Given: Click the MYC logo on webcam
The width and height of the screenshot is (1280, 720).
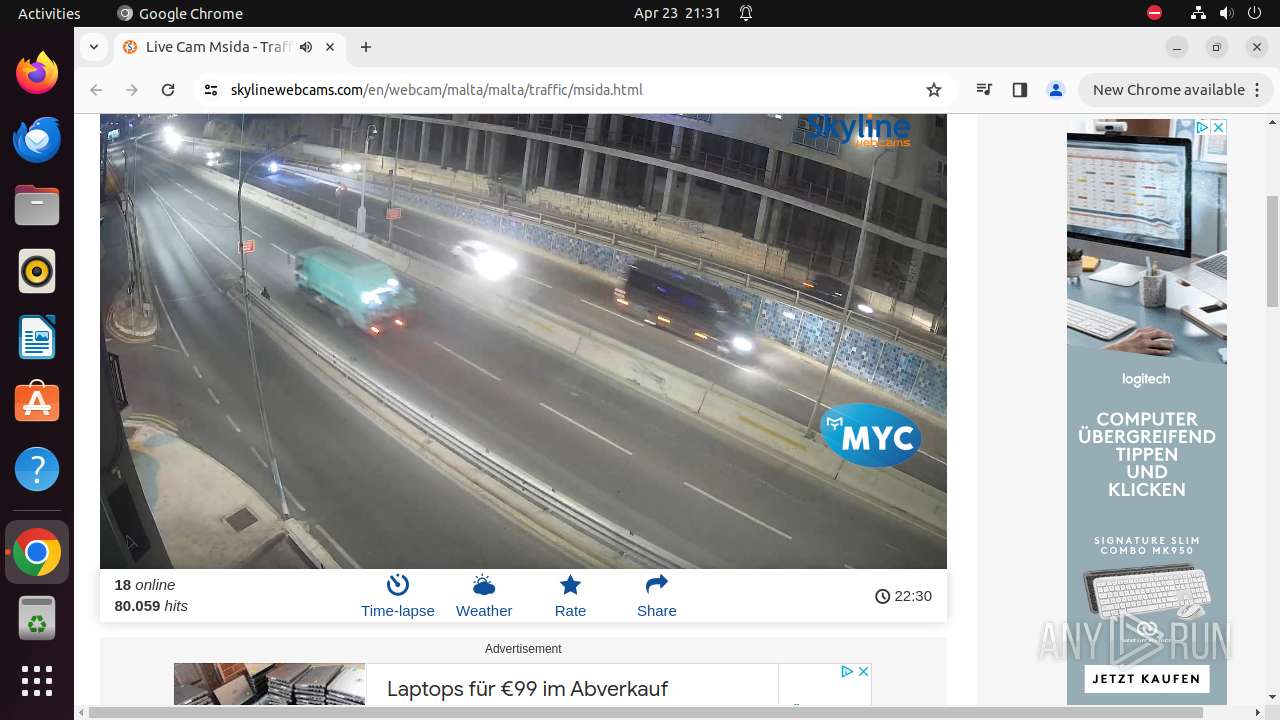Looking at the screenshot, I should coord(871,436).
